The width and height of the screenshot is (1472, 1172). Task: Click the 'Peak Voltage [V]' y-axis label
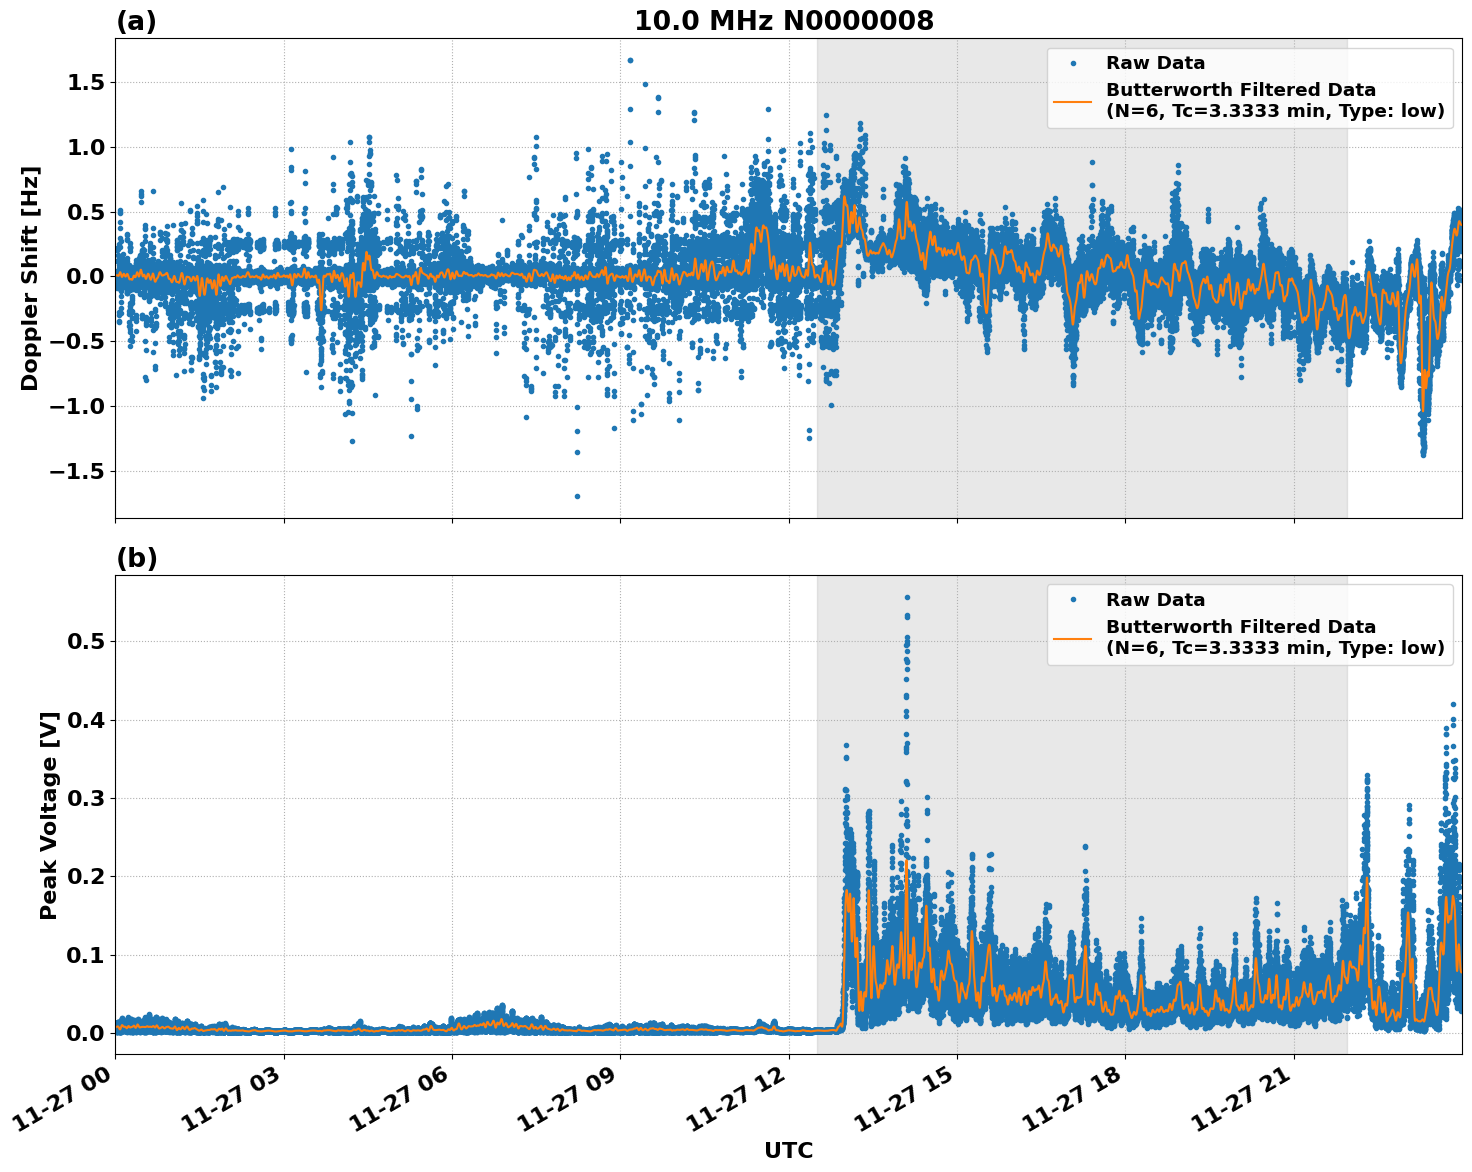49,815
